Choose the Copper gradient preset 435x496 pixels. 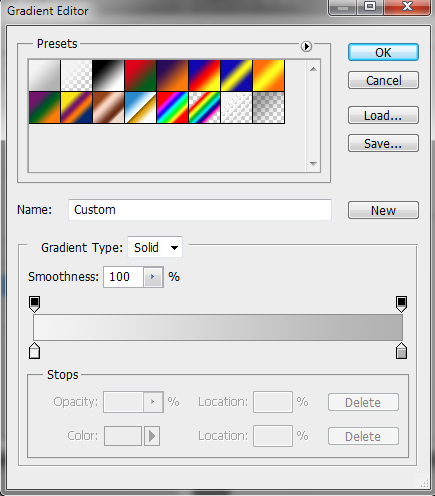tap(108, 108)
